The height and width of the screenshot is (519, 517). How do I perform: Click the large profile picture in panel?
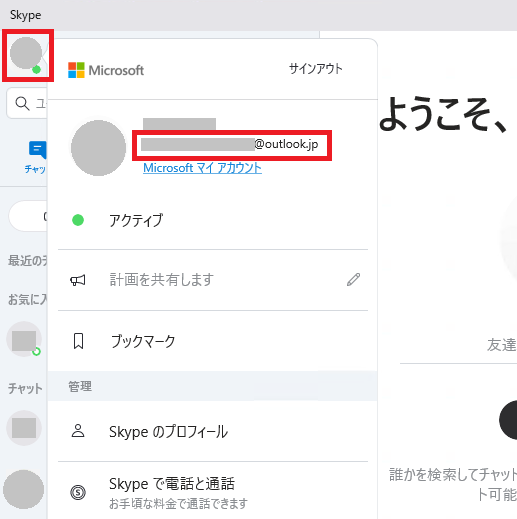pyautogui.click(x=98, y=148)
